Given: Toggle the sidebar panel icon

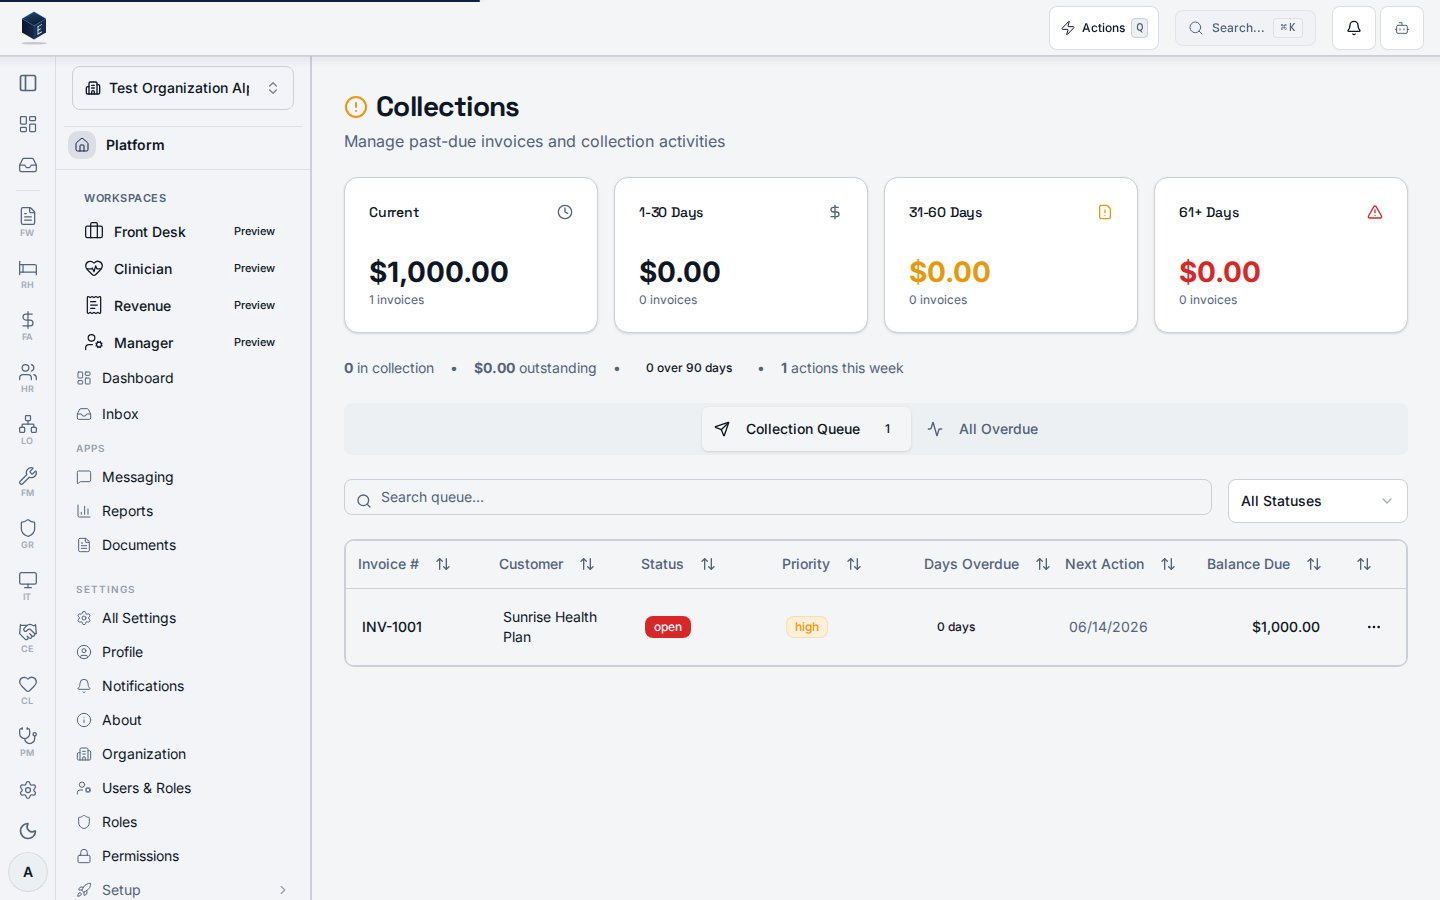Looking at the screenshot, I should point(28,83).
